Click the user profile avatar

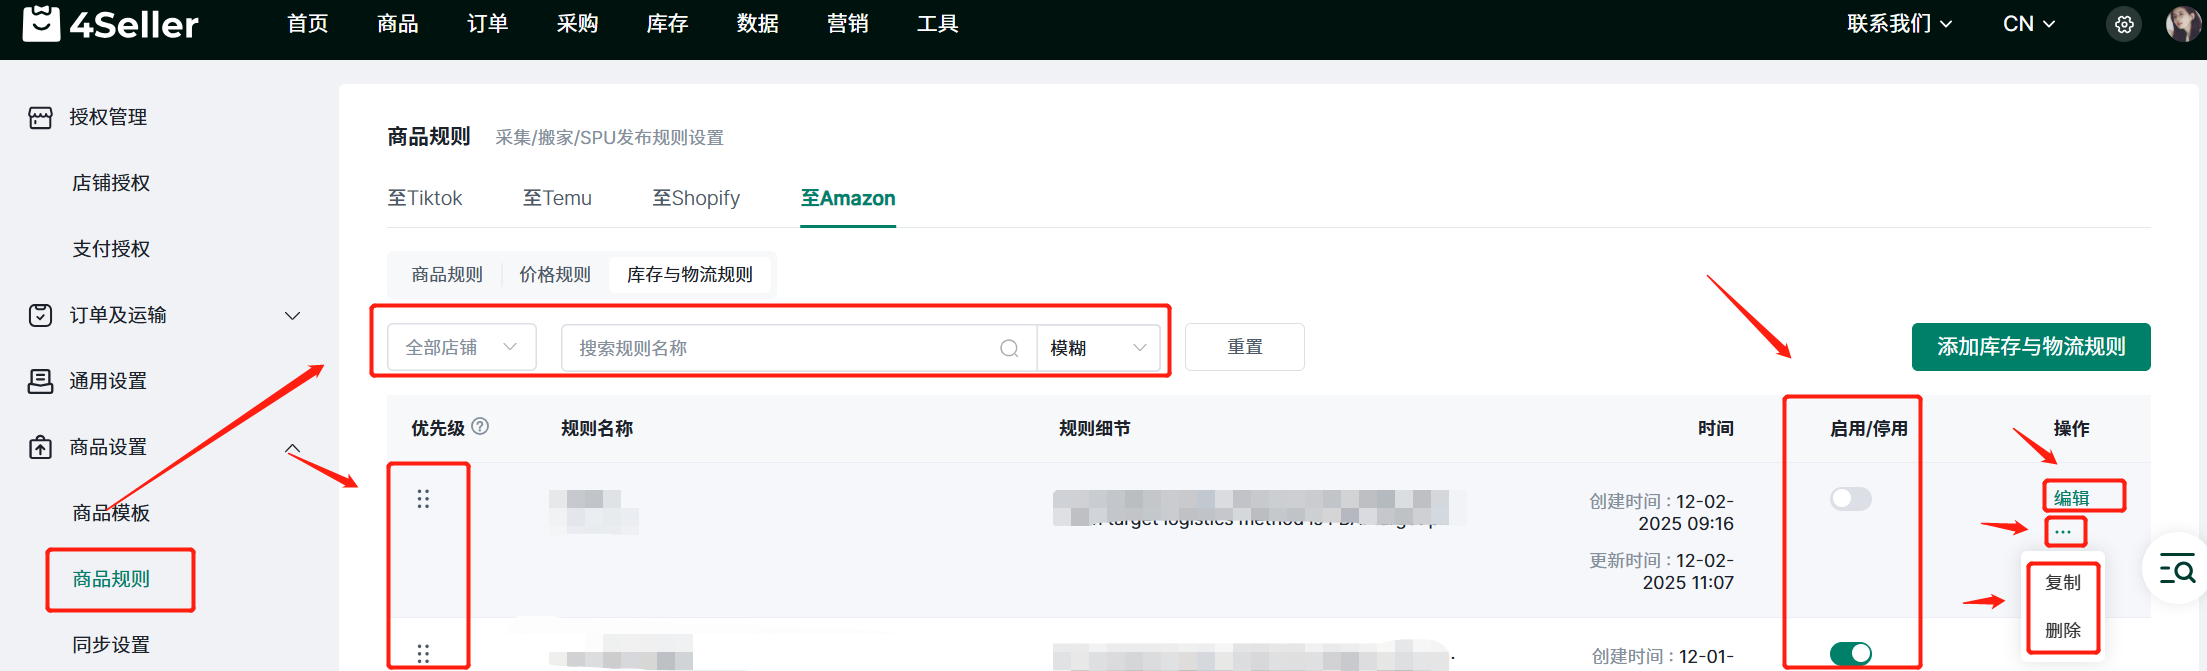pos(2181,24)
